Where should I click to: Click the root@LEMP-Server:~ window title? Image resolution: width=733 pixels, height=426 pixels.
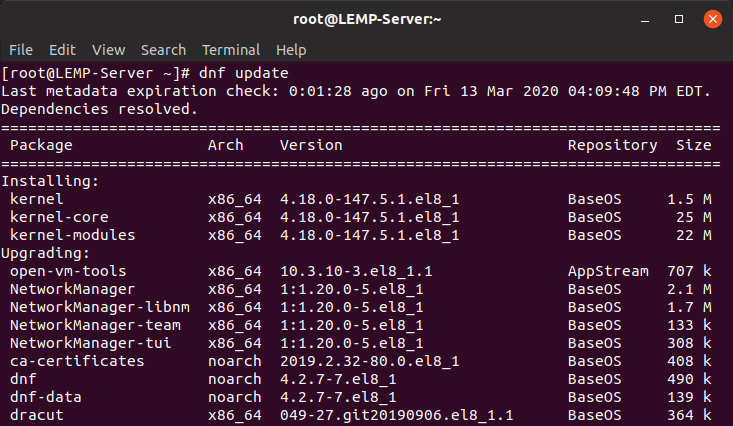click(367, 19)
